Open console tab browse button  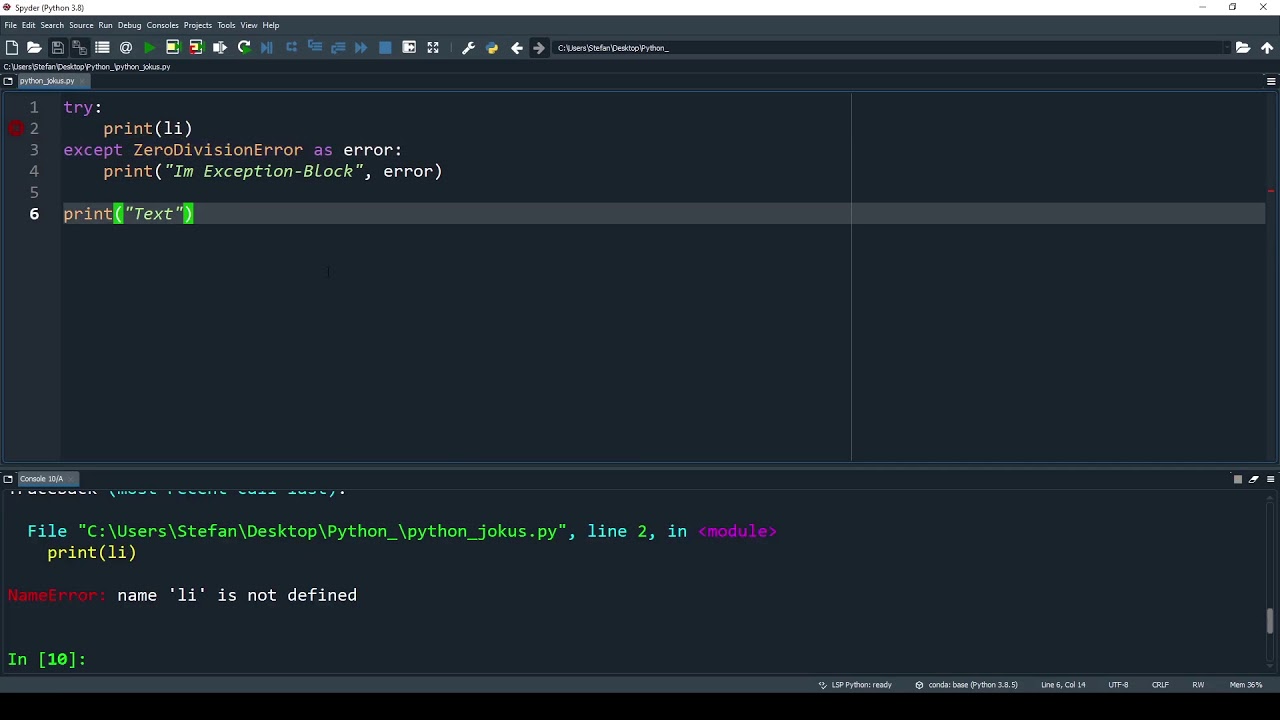tap(8, 479)
